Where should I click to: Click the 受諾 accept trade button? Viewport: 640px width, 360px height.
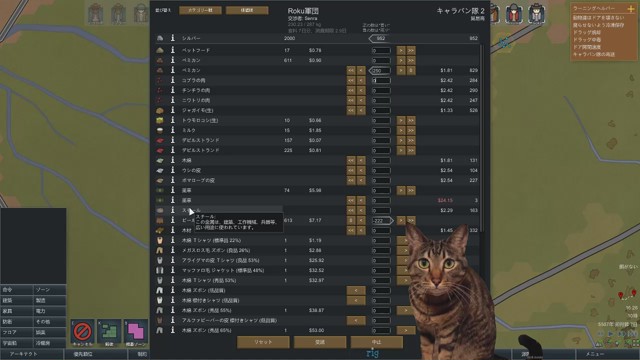[320, 342]
